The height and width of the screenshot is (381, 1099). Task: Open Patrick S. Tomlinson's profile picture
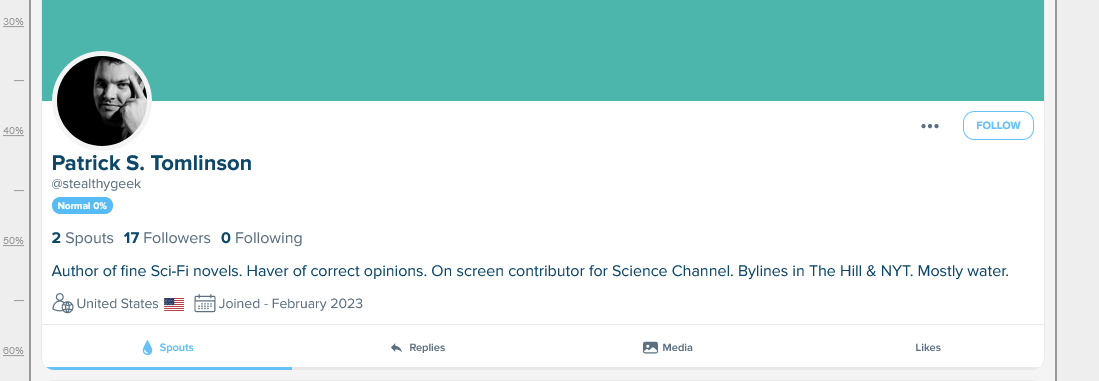[102, 101]
